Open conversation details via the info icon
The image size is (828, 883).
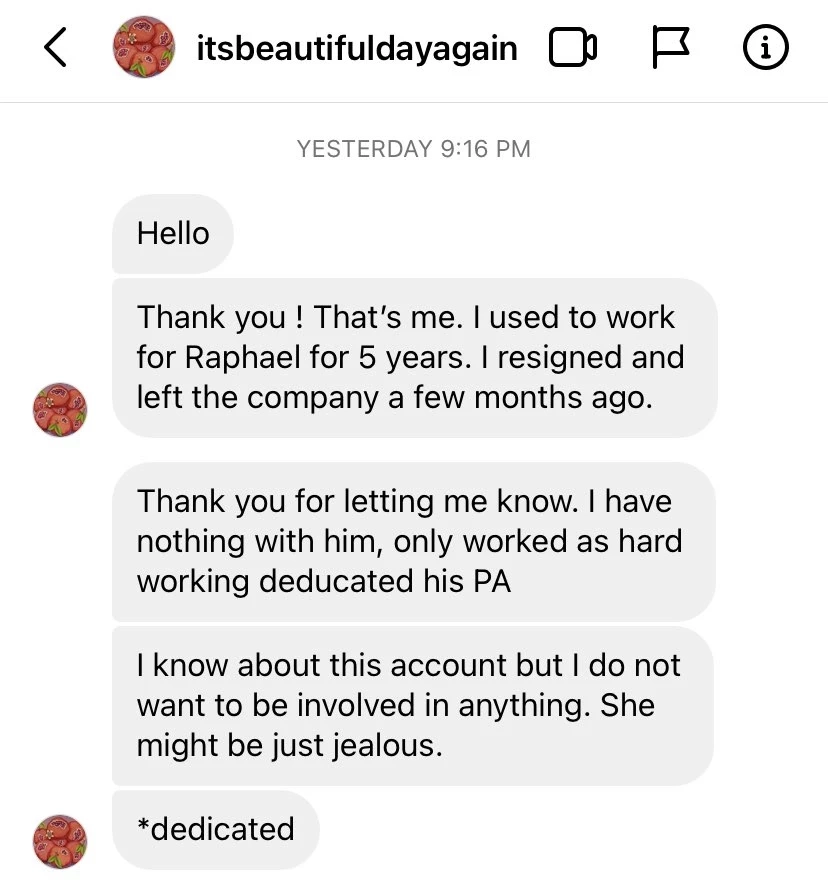(767, 48)
